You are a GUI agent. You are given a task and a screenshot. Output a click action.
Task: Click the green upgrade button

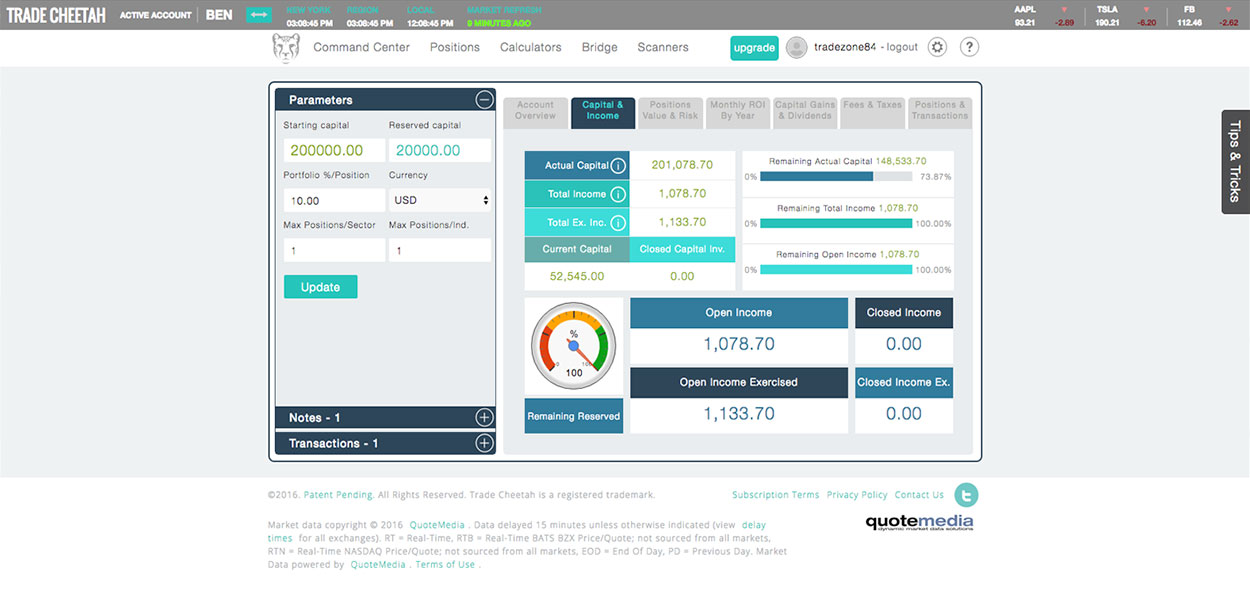[x=754, y=48]
